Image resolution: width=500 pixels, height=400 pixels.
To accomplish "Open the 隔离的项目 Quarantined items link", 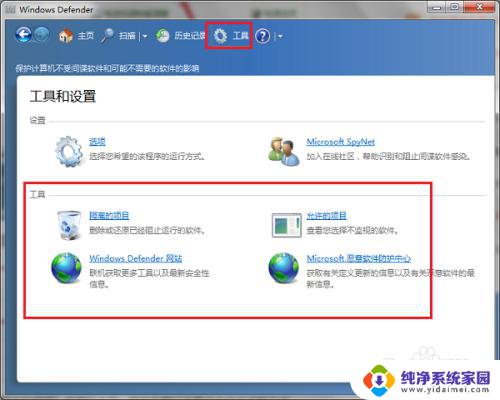I will click(x=109, y=215).
